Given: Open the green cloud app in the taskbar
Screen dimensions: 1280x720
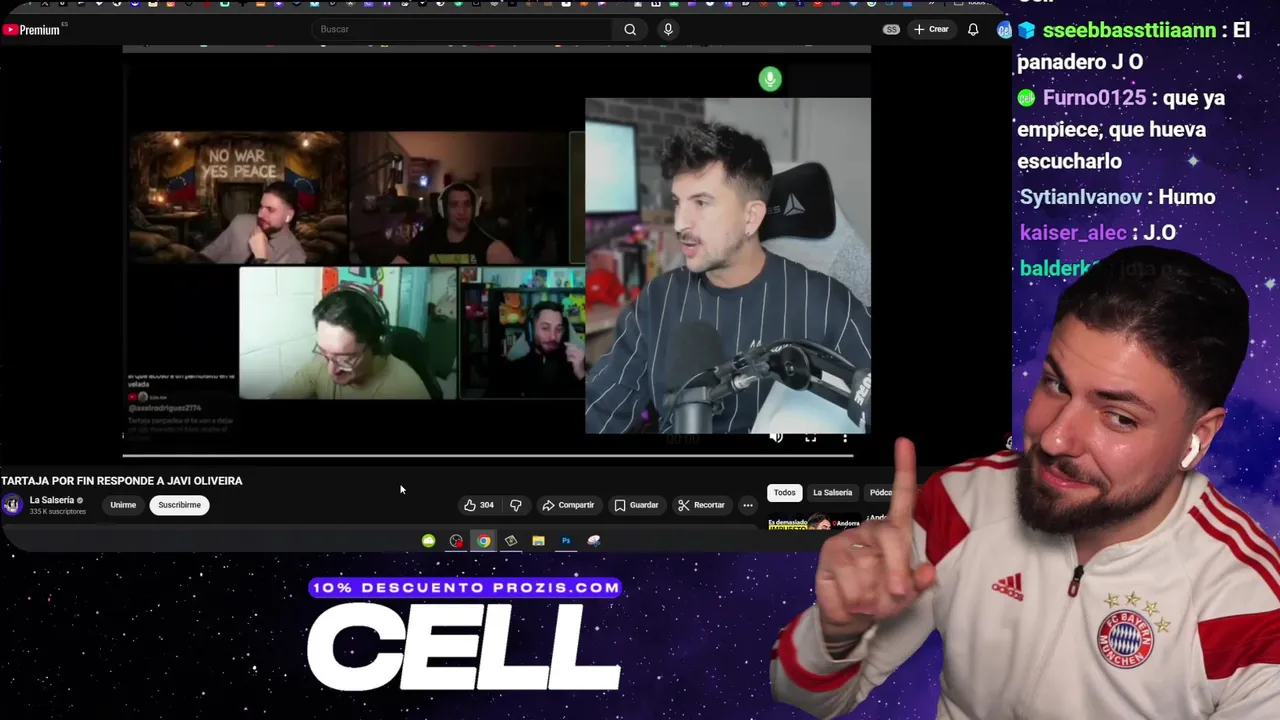Looking at the screenshot, I should click(x=429, y=541).
